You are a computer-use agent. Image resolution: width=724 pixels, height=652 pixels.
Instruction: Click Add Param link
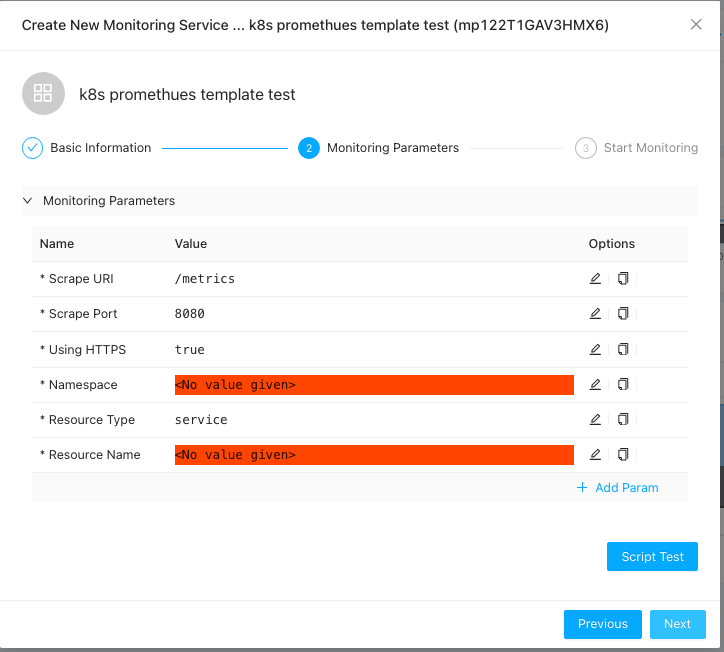[x=618, y=488]
